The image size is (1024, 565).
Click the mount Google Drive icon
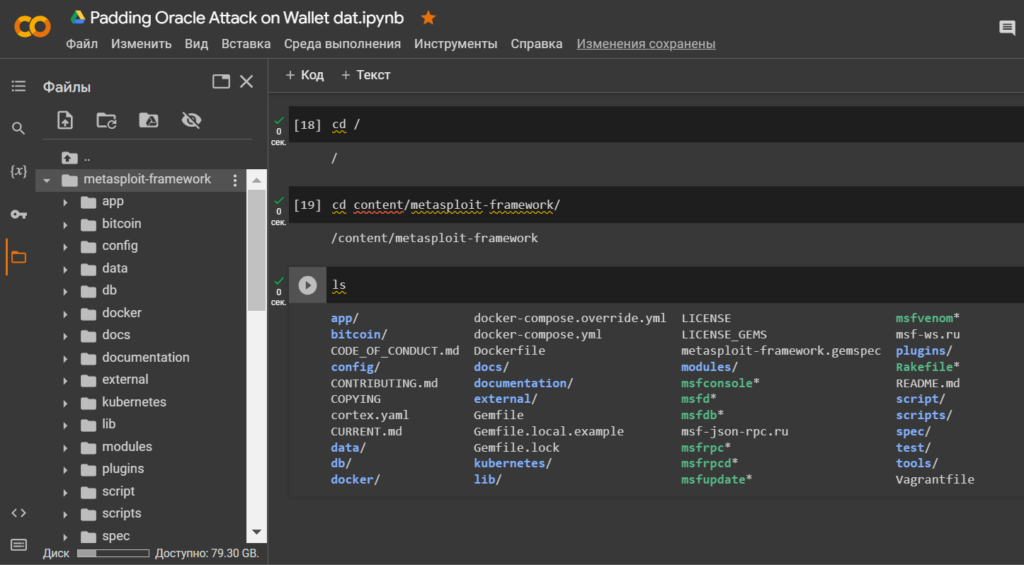click(x=148, y=120)
